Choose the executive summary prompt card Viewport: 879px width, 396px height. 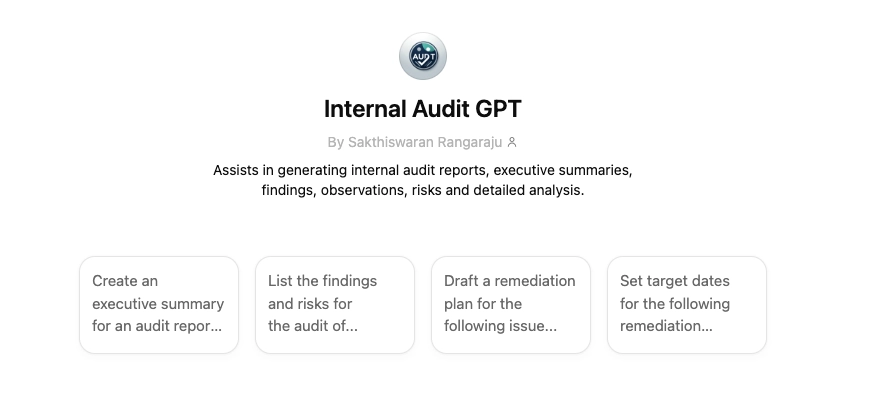[159, 305]
